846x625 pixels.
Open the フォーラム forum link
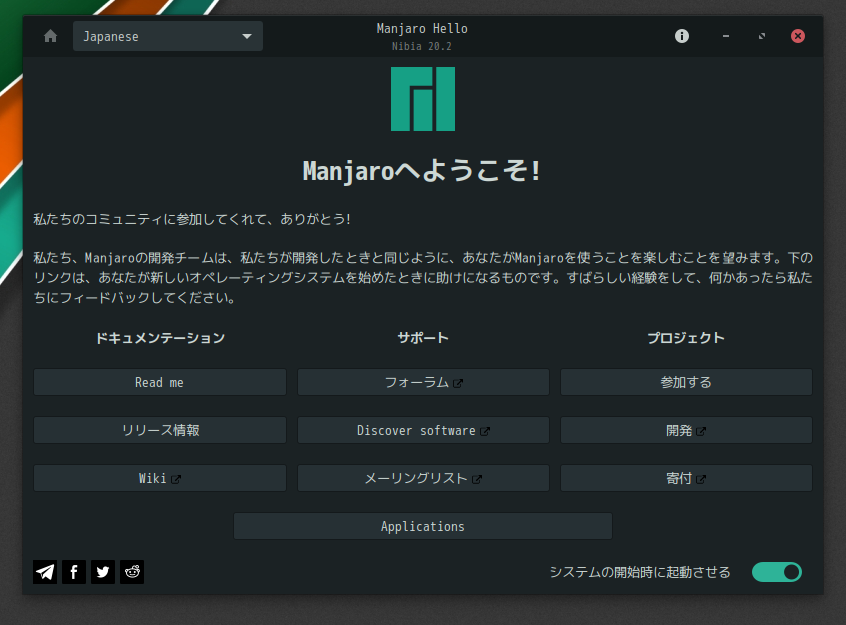click(x=423, y=382)
